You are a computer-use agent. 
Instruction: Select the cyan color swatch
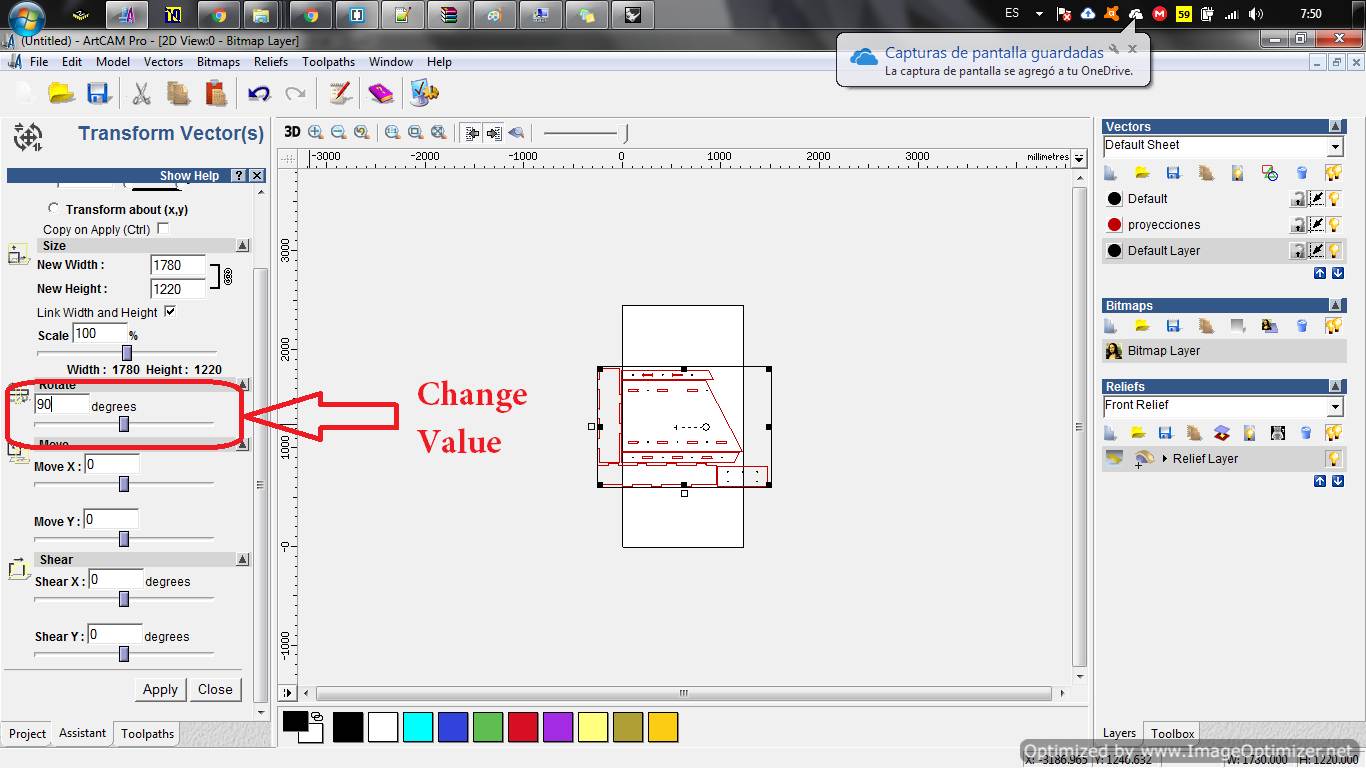point(418,727)
